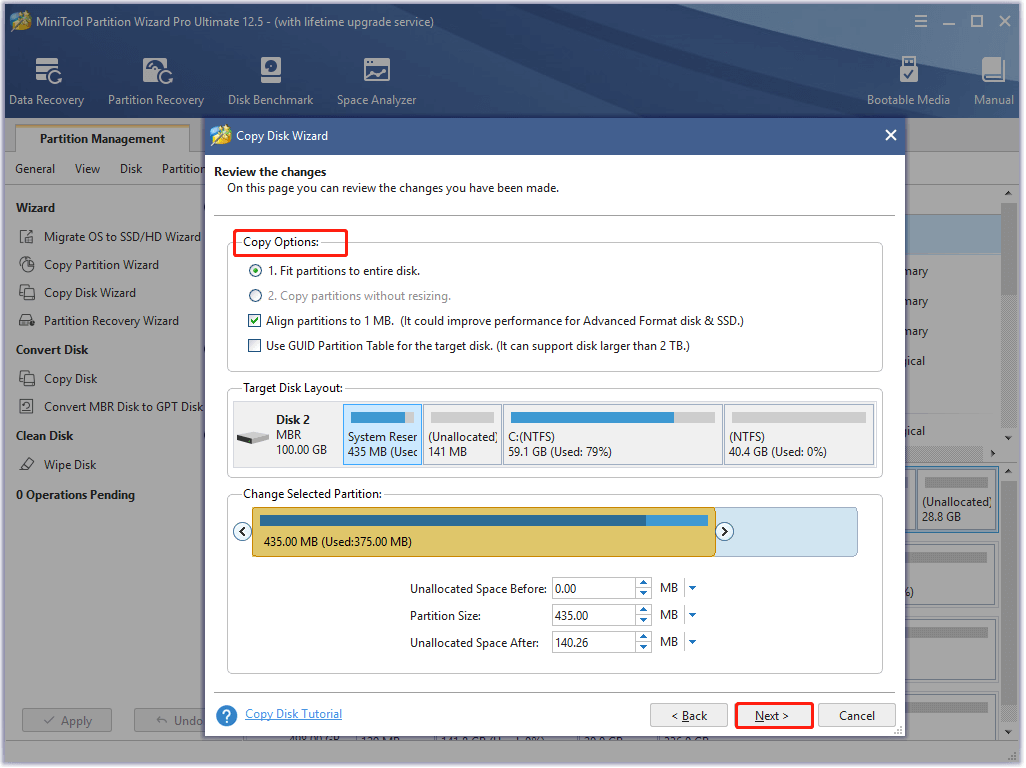Open the General menu
The width and height of the screenshot is (1026, 768).
click(x=35, y=169)
